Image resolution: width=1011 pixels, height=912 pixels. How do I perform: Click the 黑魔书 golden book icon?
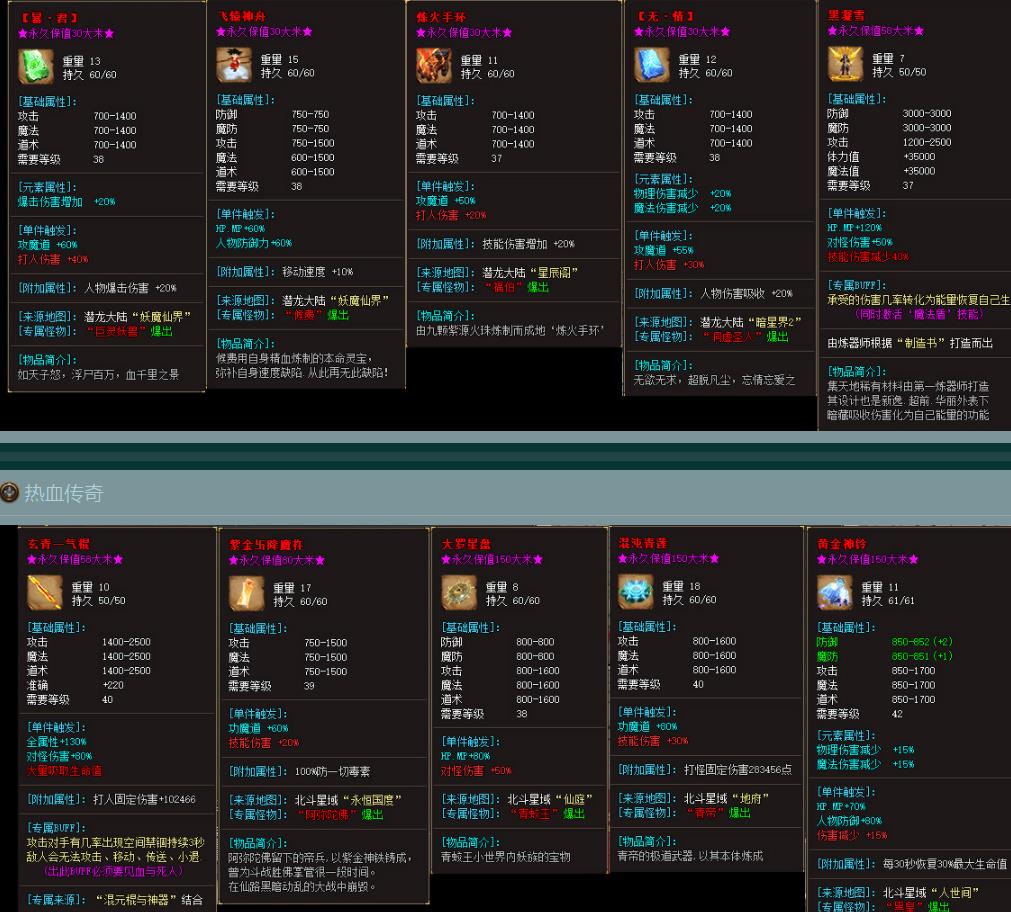845,63
